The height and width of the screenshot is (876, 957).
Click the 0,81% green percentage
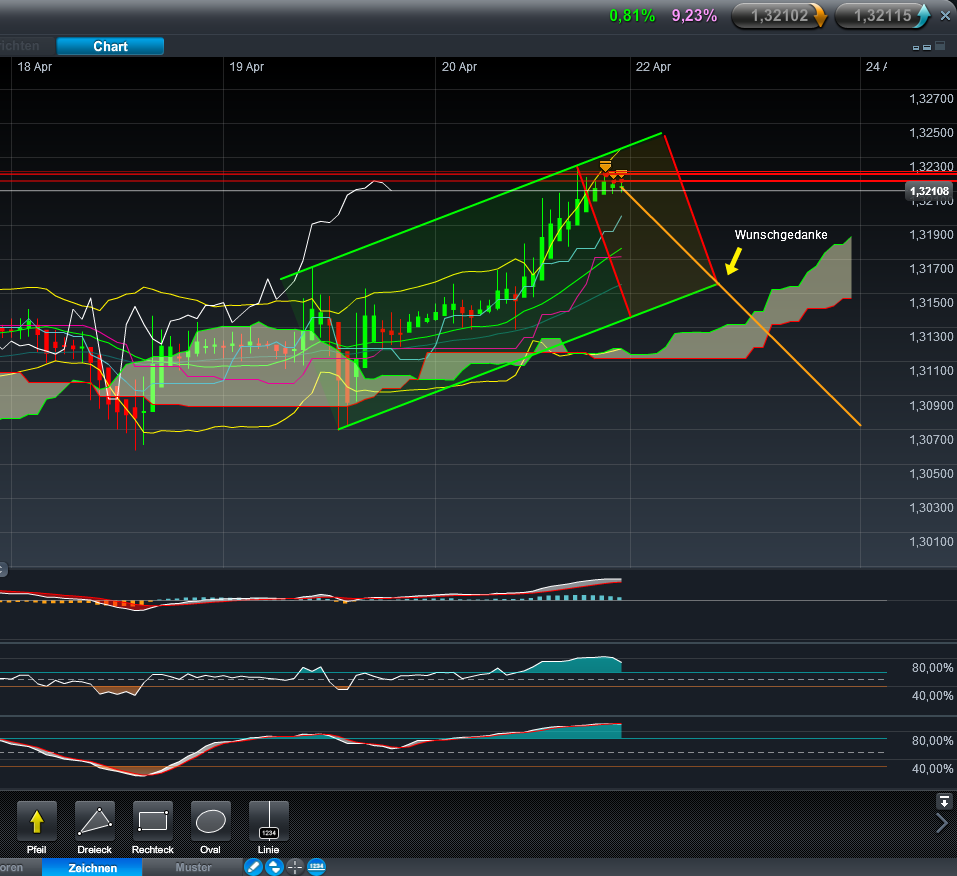632,16
